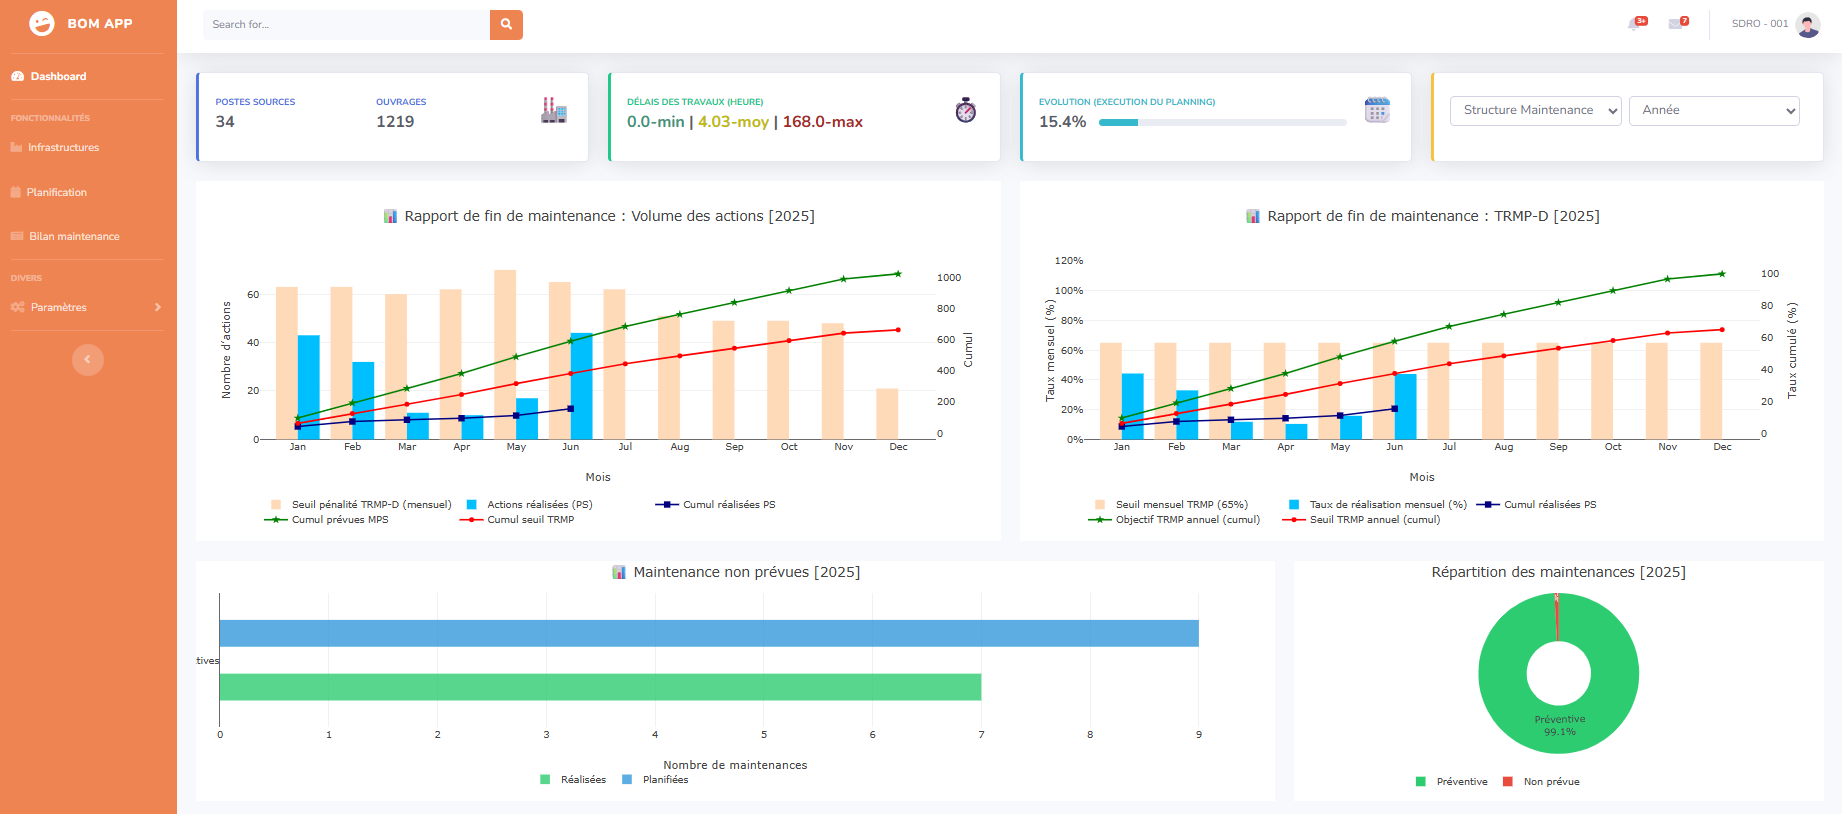Screen dimensions: 1842x814
Task: Click the BOM APP logo icon
Action: (42, 23)
